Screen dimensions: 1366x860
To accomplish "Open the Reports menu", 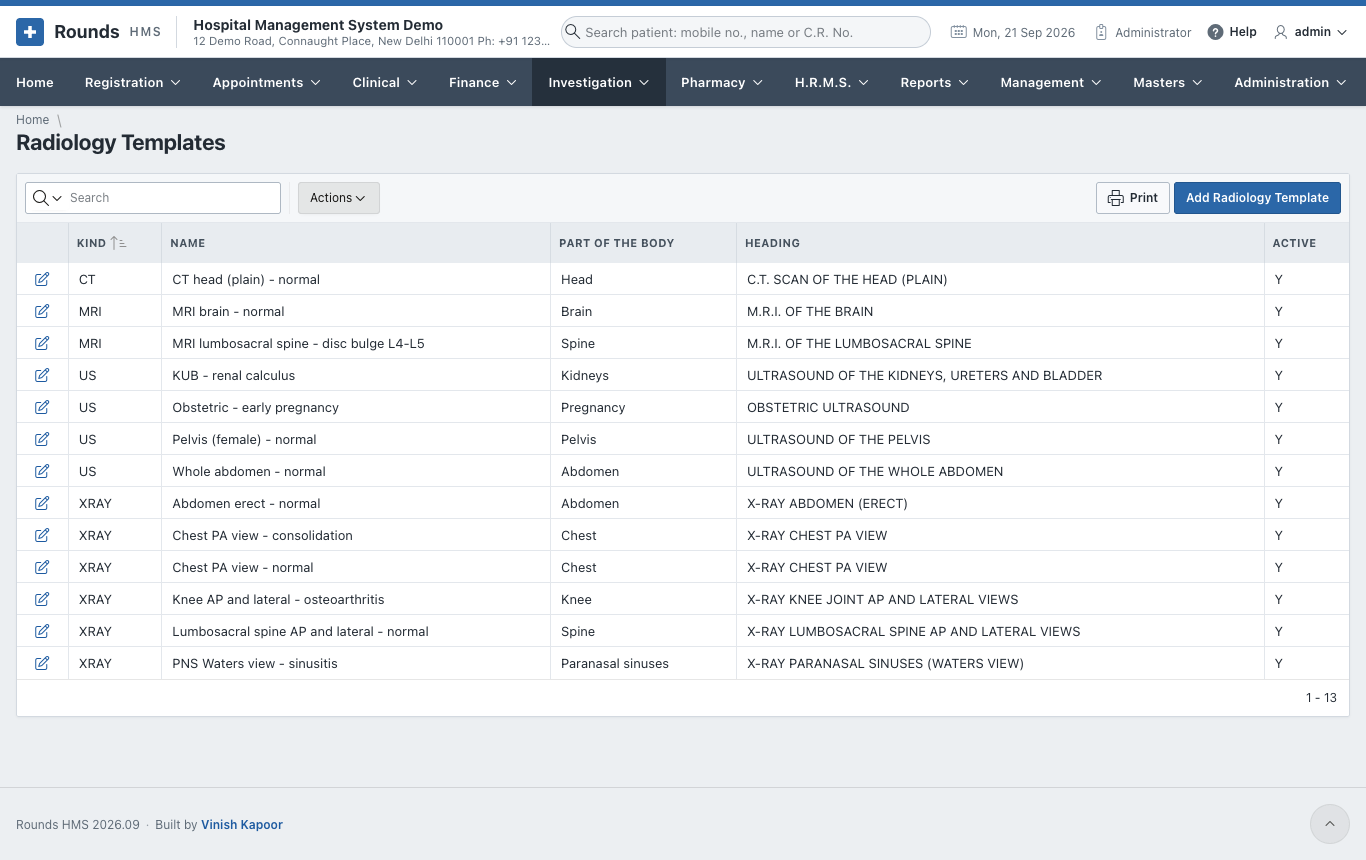I will coord(935,82).
